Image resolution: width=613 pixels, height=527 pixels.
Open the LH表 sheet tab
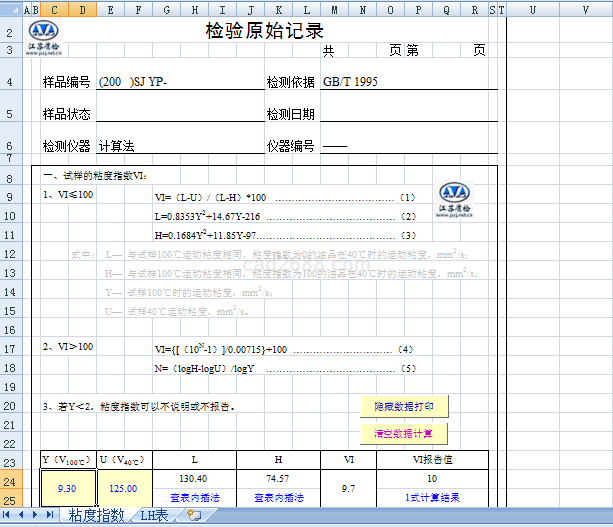coord(153,515)
